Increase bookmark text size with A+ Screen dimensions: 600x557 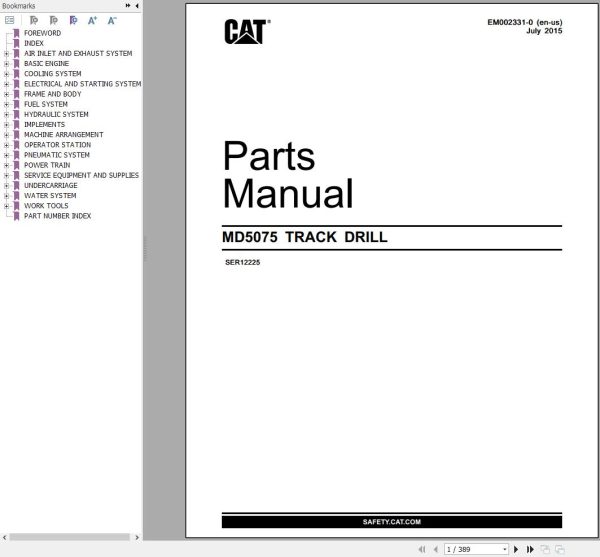(92, 20)
